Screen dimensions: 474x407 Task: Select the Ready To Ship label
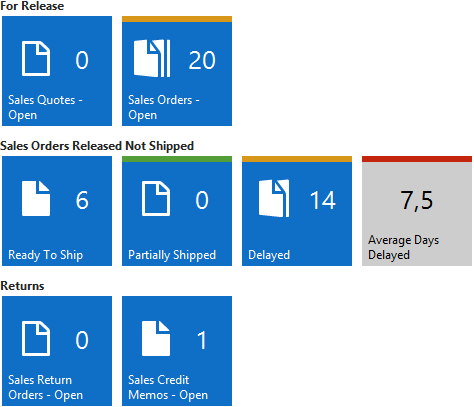coord(46,255)
